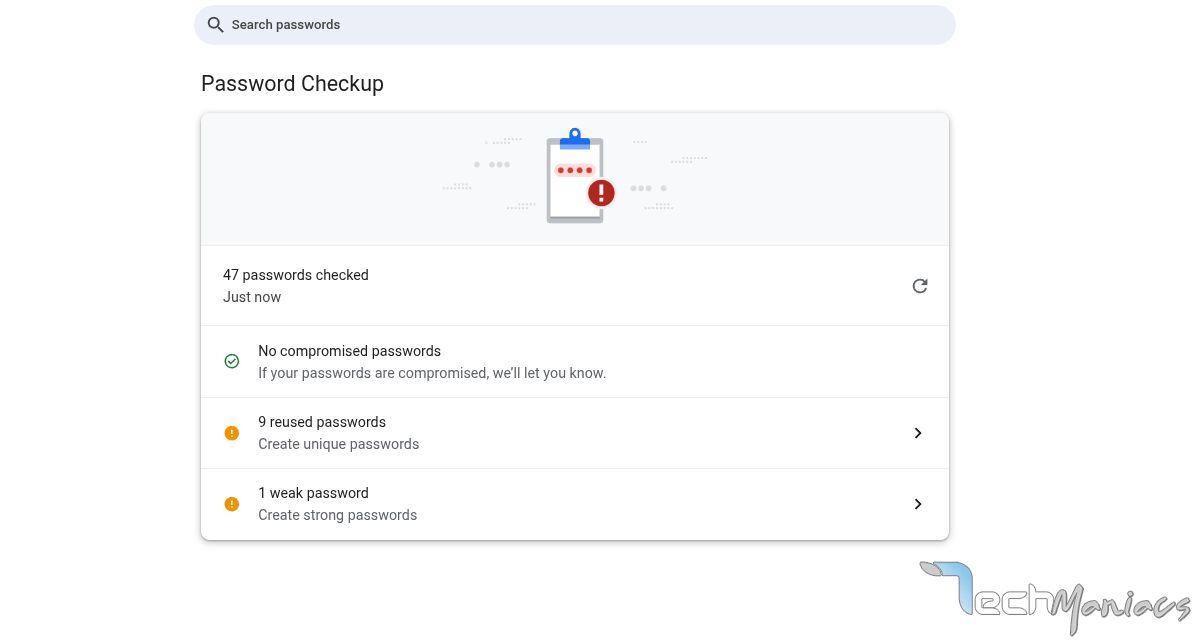The height and width of the screenshot is (642, 1203).
Task: Click the green checkmark status icon
Action: (232, 361)
